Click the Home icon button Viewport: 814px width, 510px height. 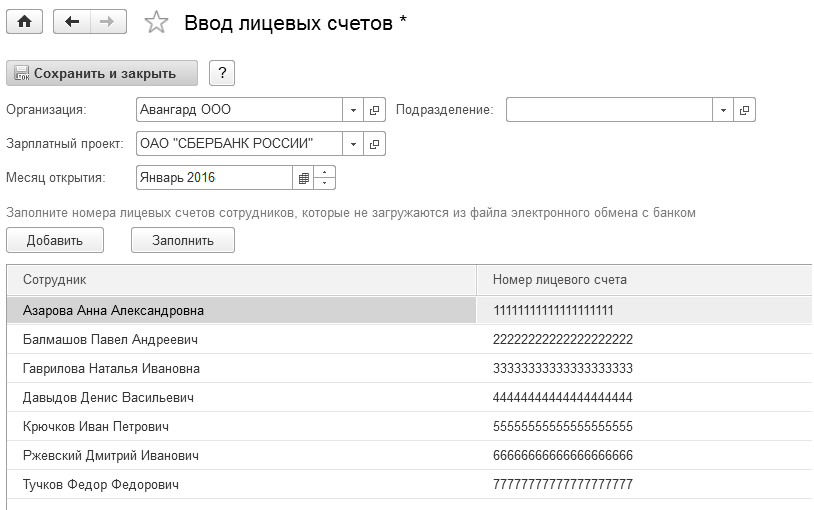coord(24,22)
